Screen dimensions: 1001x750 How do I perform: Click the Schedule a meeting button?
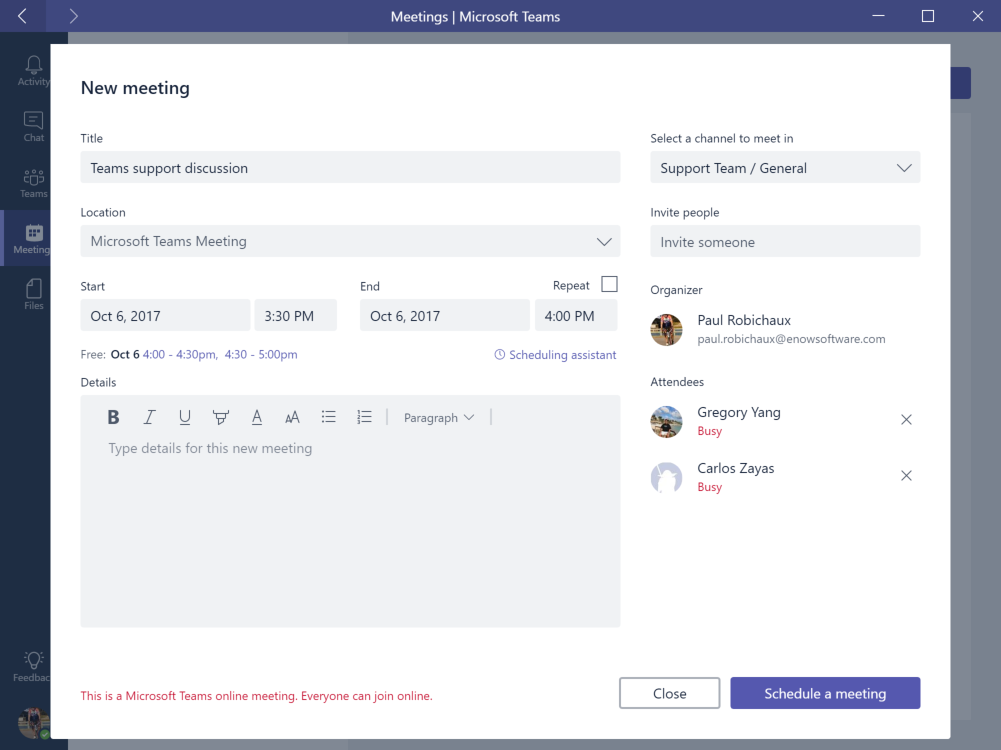pyautogui.click(x=825, y=693)
